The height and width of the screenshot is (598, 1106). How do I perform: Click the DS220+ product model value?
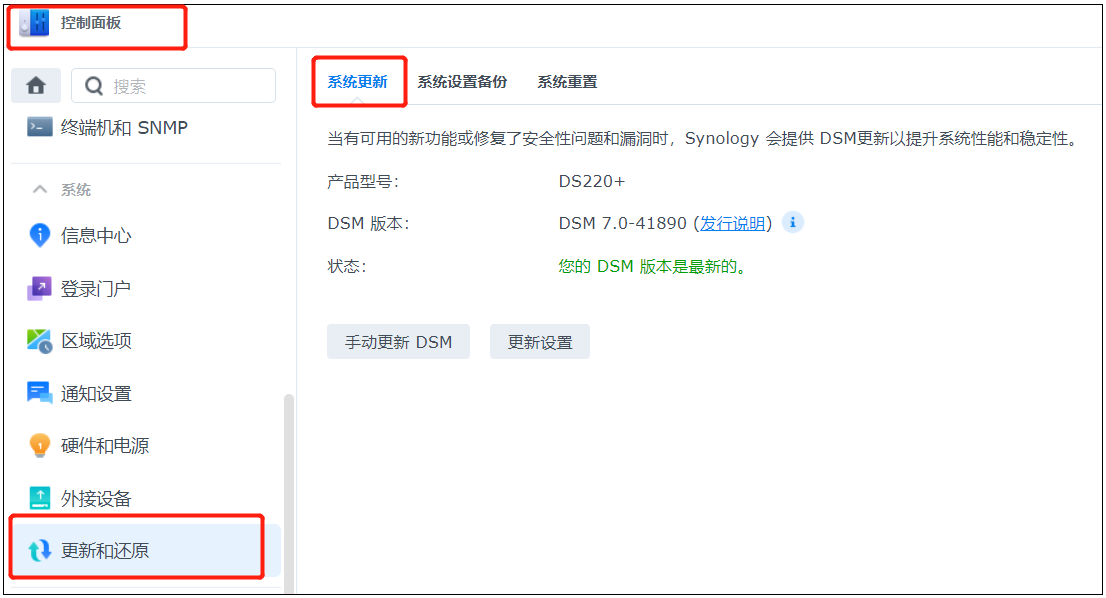592,181
